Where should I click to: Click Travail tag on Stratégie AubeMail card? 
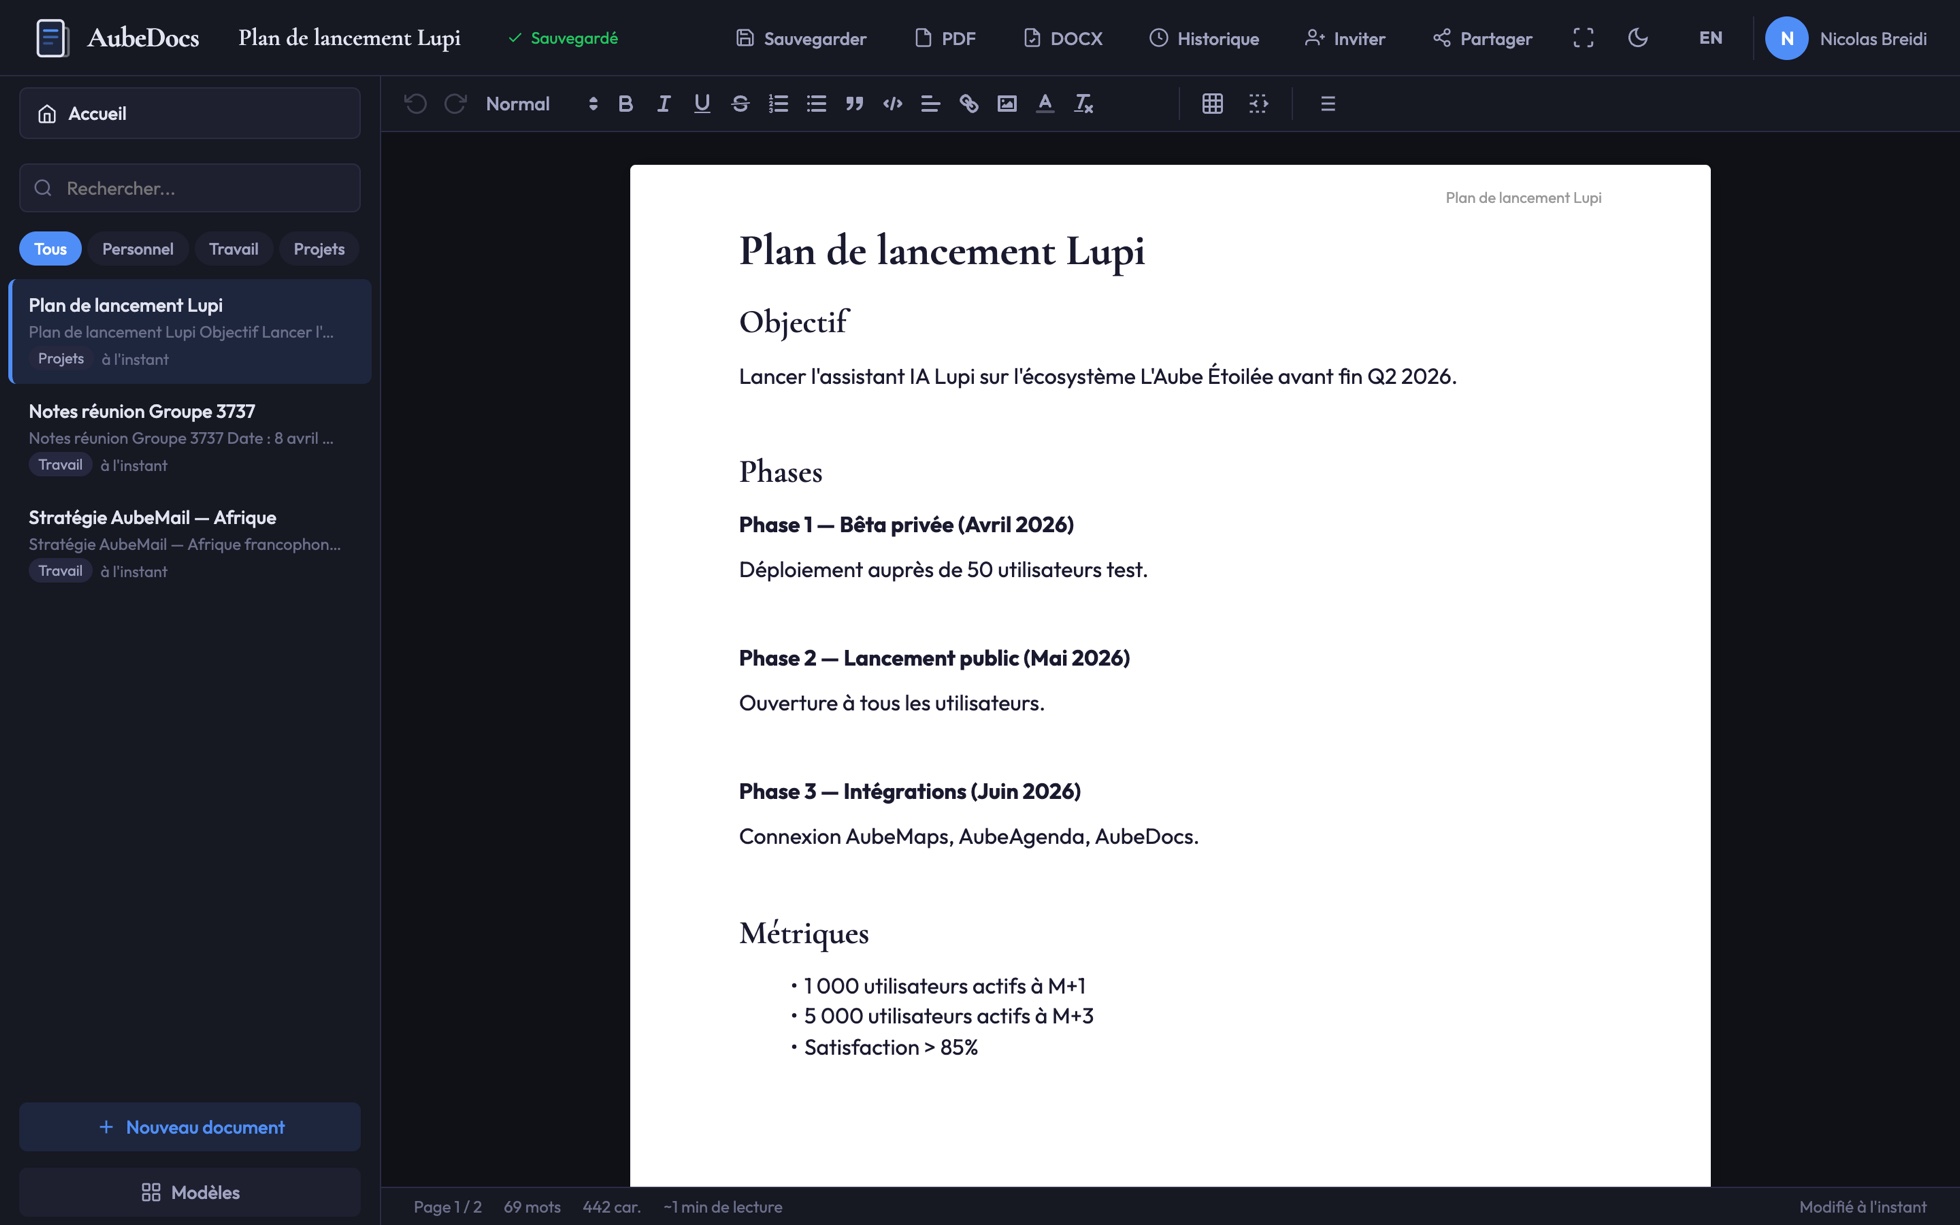(x=60, y=570)
